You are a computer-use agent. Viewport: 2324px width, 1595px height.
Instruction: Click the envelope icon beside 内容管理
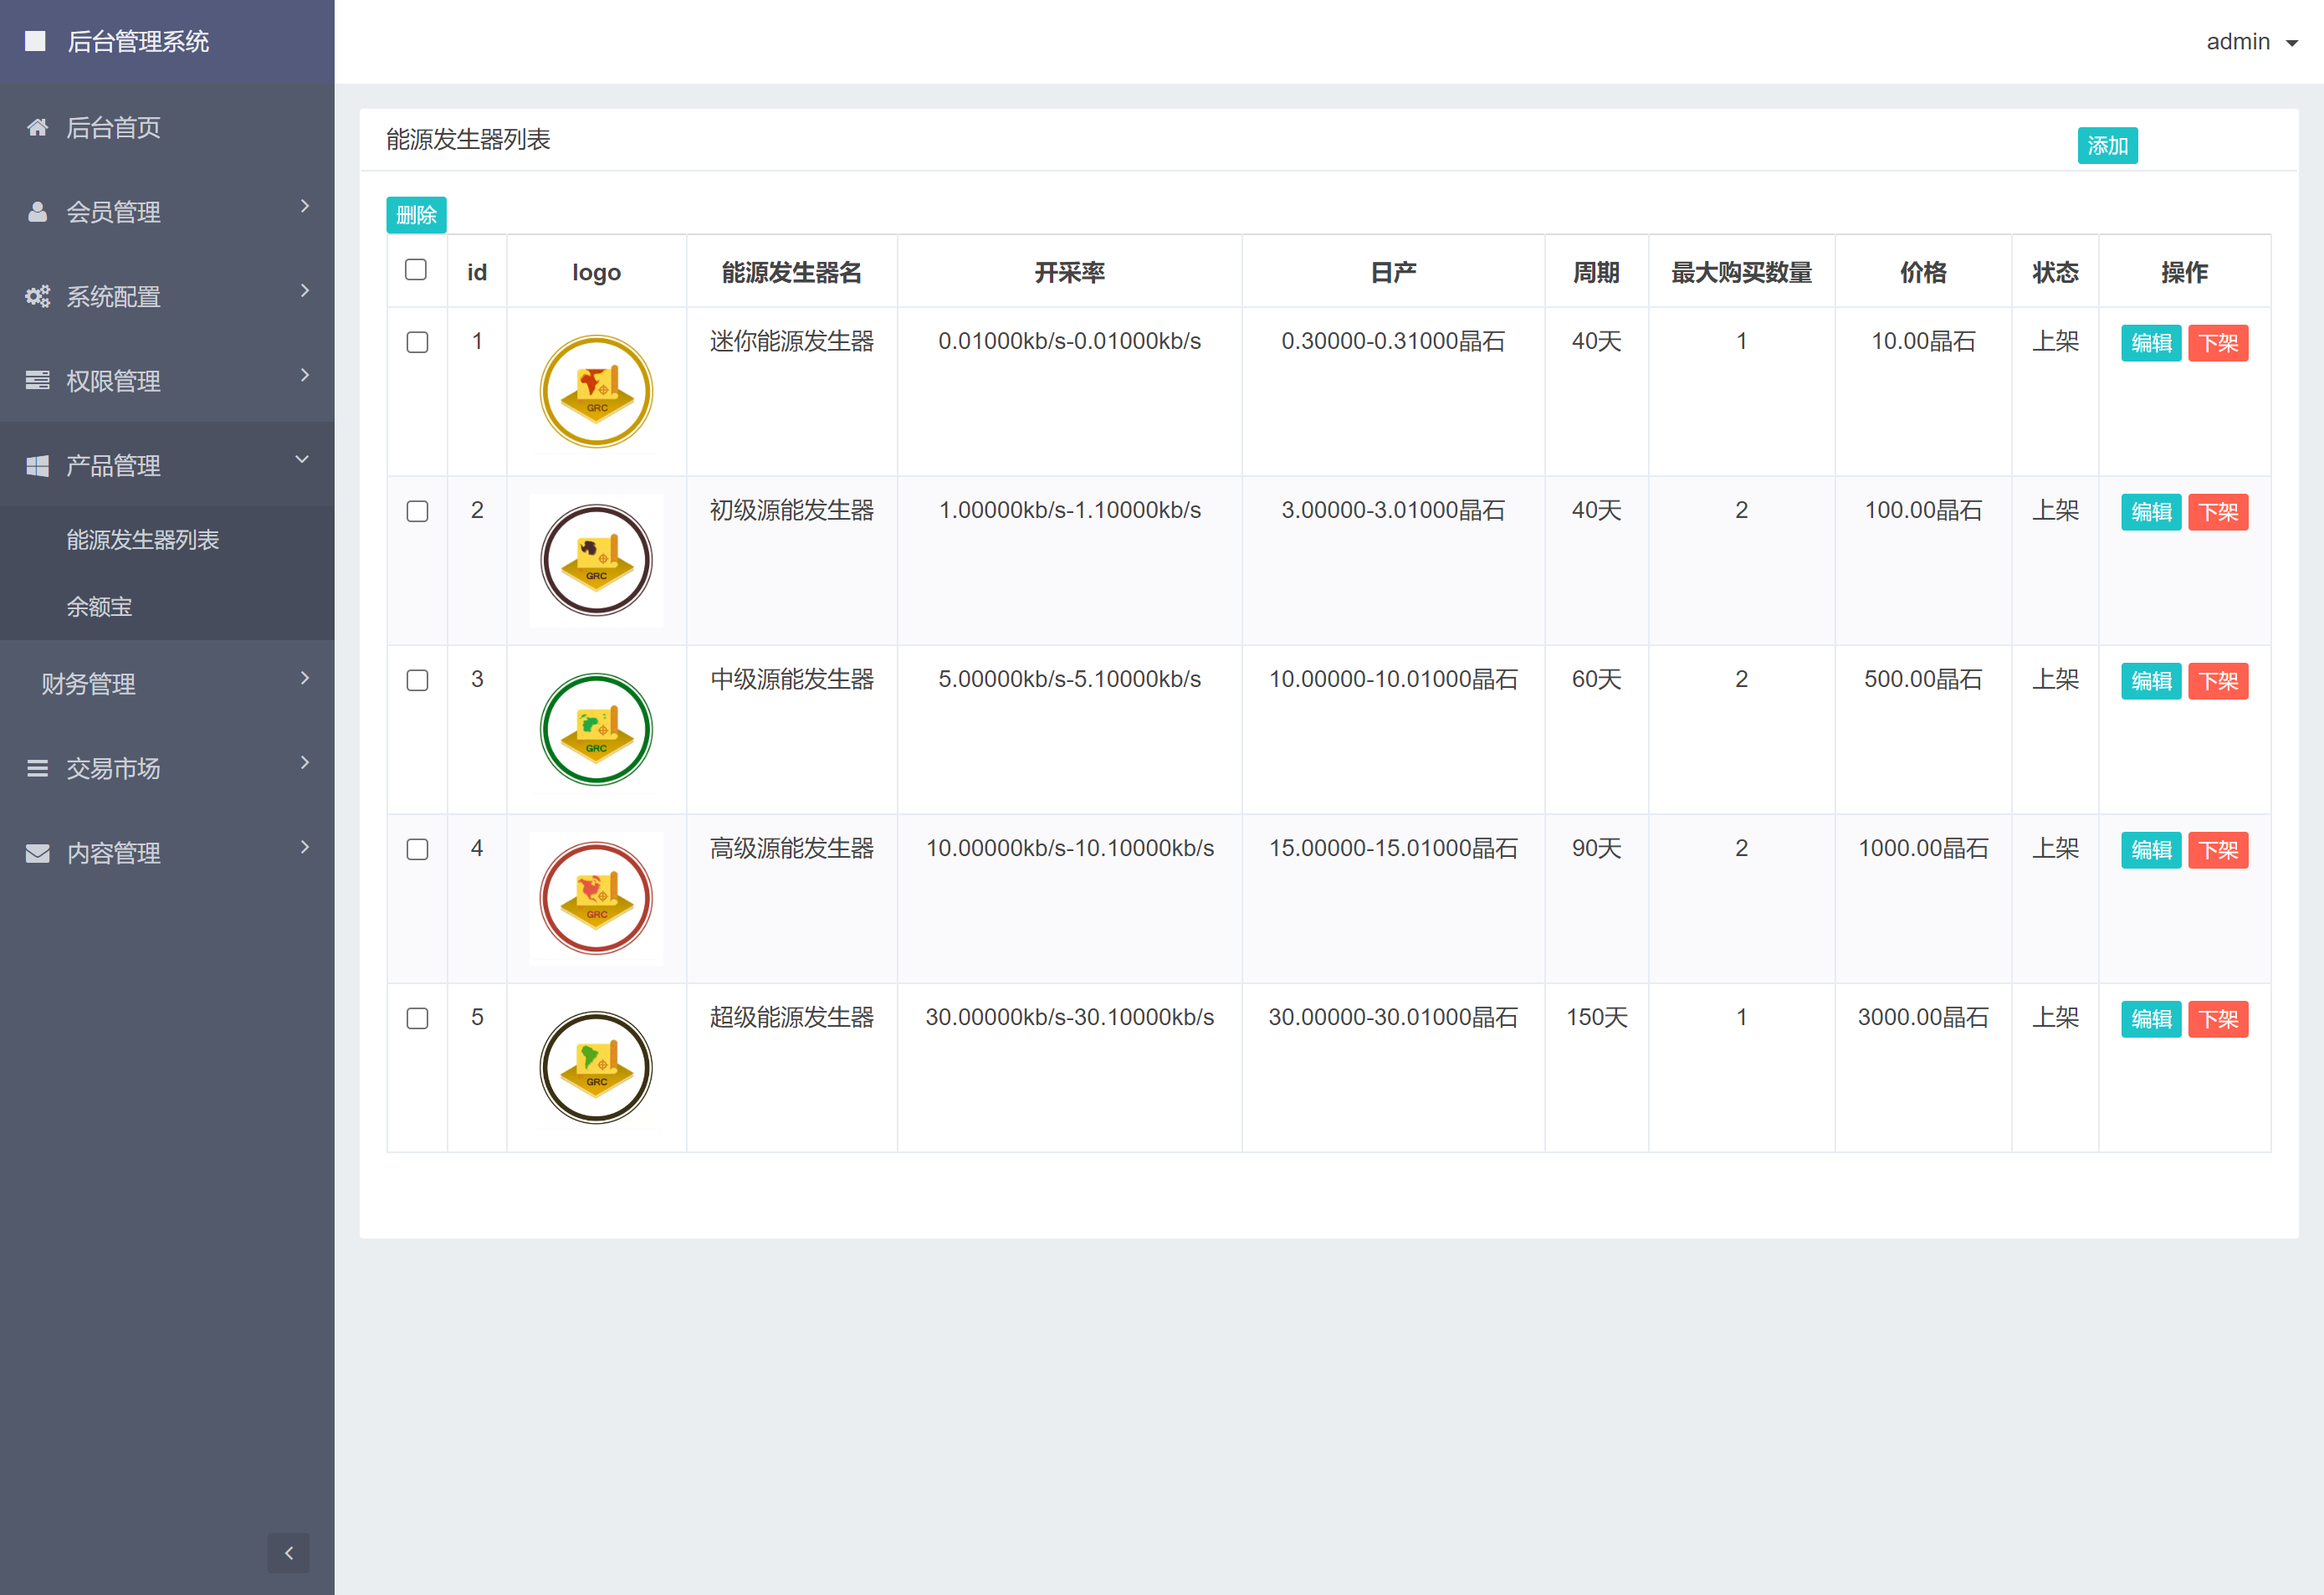(x=37, y=853)
